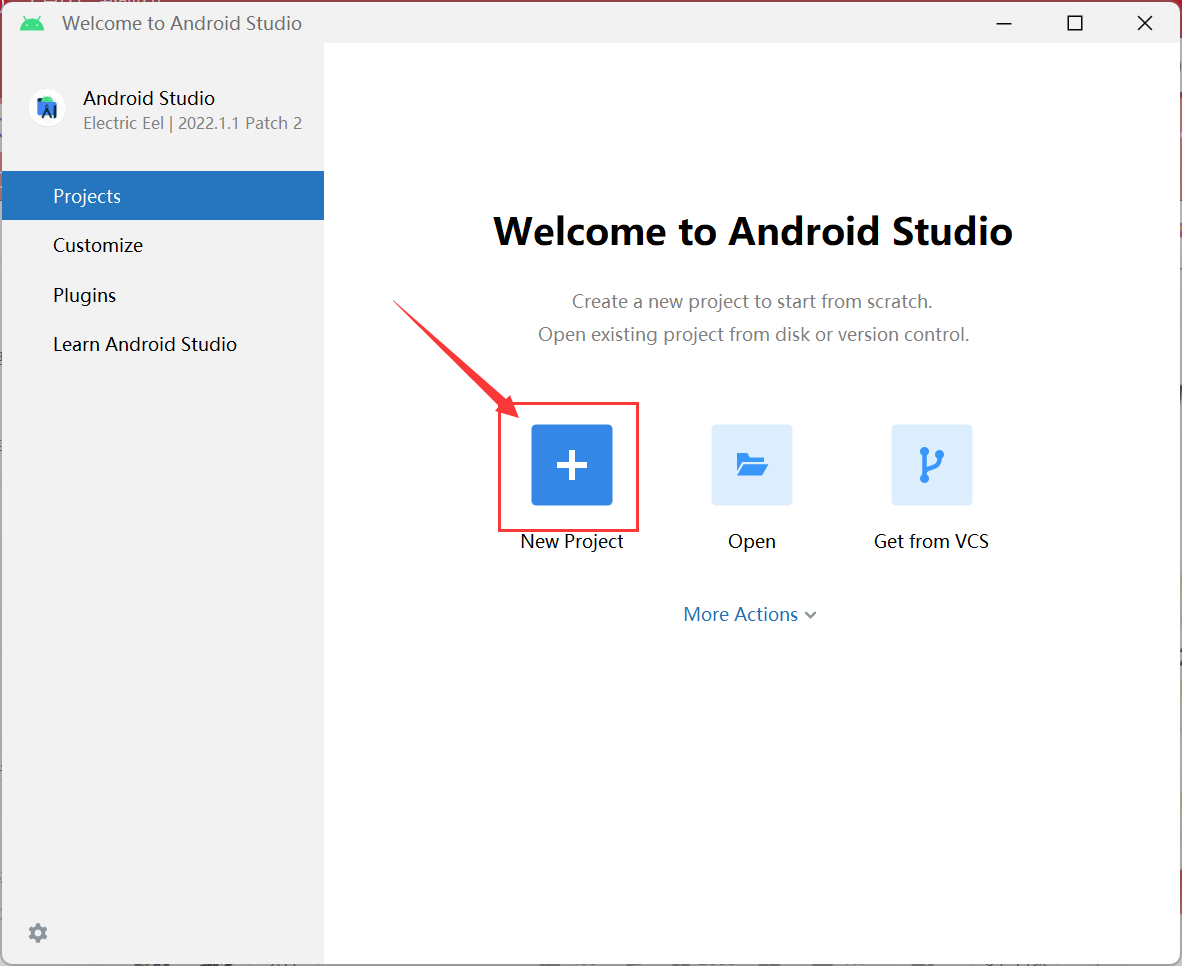Click the Android Studio name in sidebar

pyautogui.click(x=149, y=98)
